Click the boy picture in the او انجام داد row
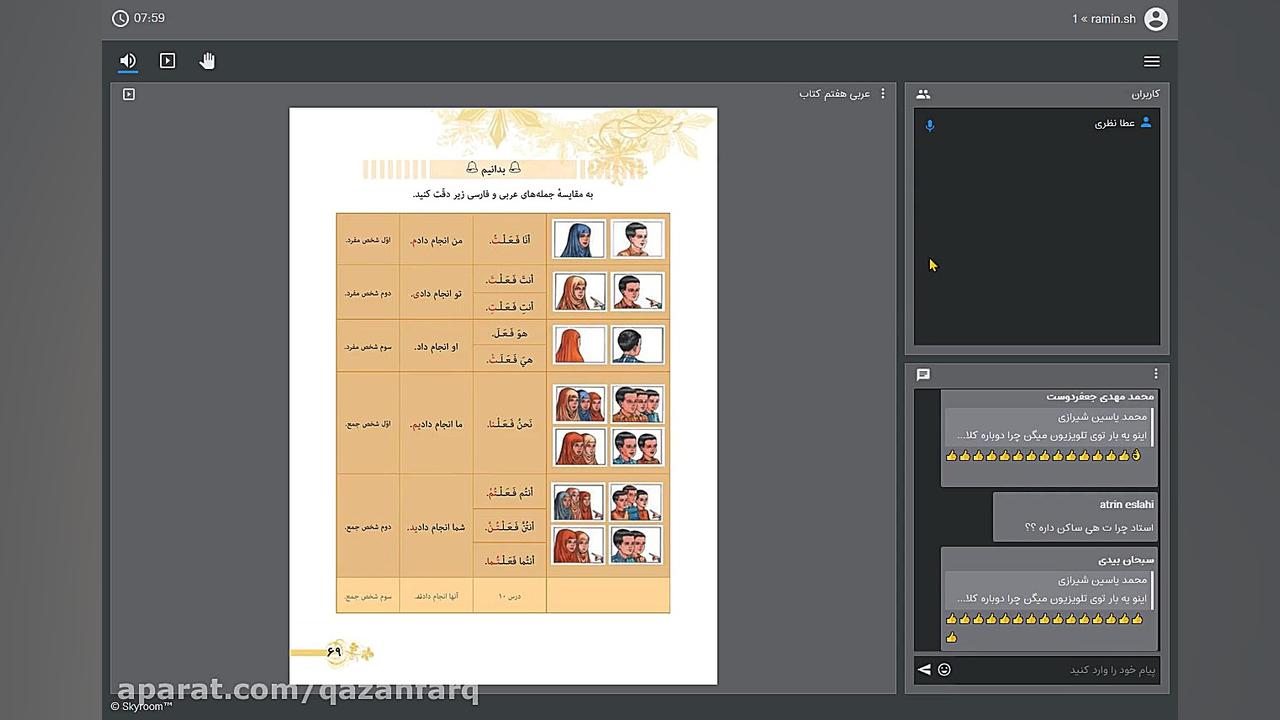The height and width of the screenshot is (720, 1280). pyautogui.click(x=637, y=345)
